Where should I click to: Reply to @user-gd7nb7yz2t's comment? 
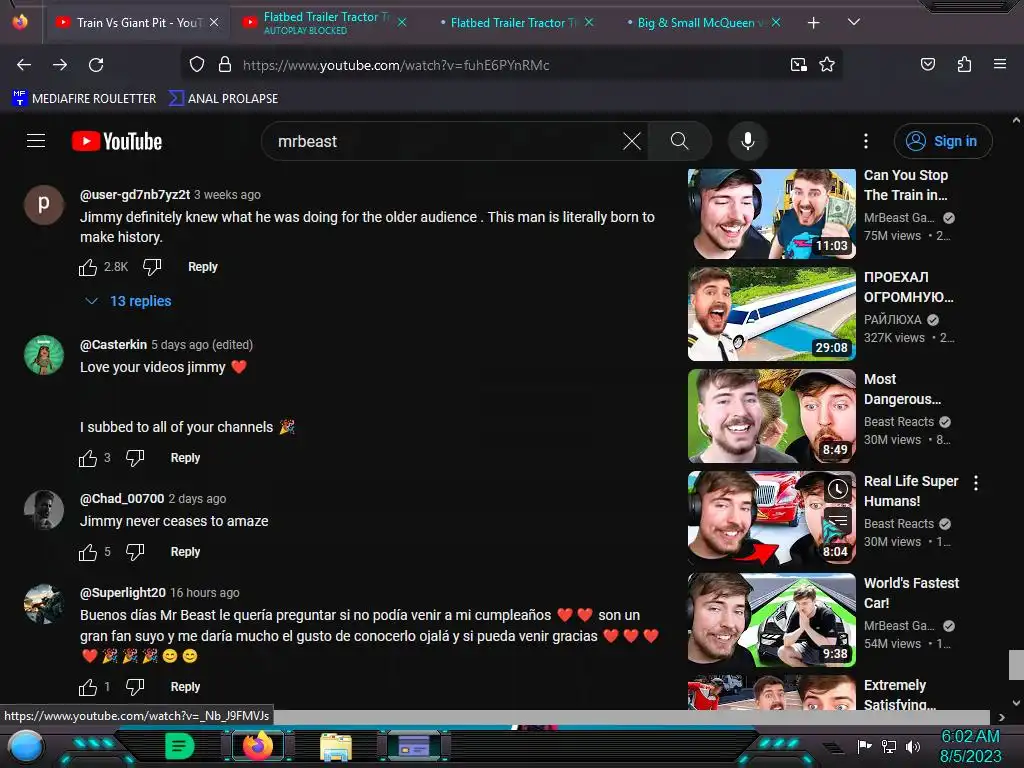(x=202, y=266)
